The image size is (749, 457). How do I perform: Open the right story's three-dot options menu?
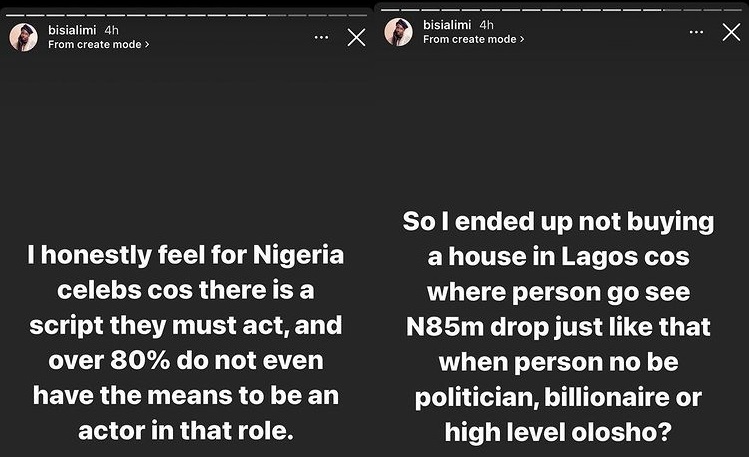coord(696,32)
